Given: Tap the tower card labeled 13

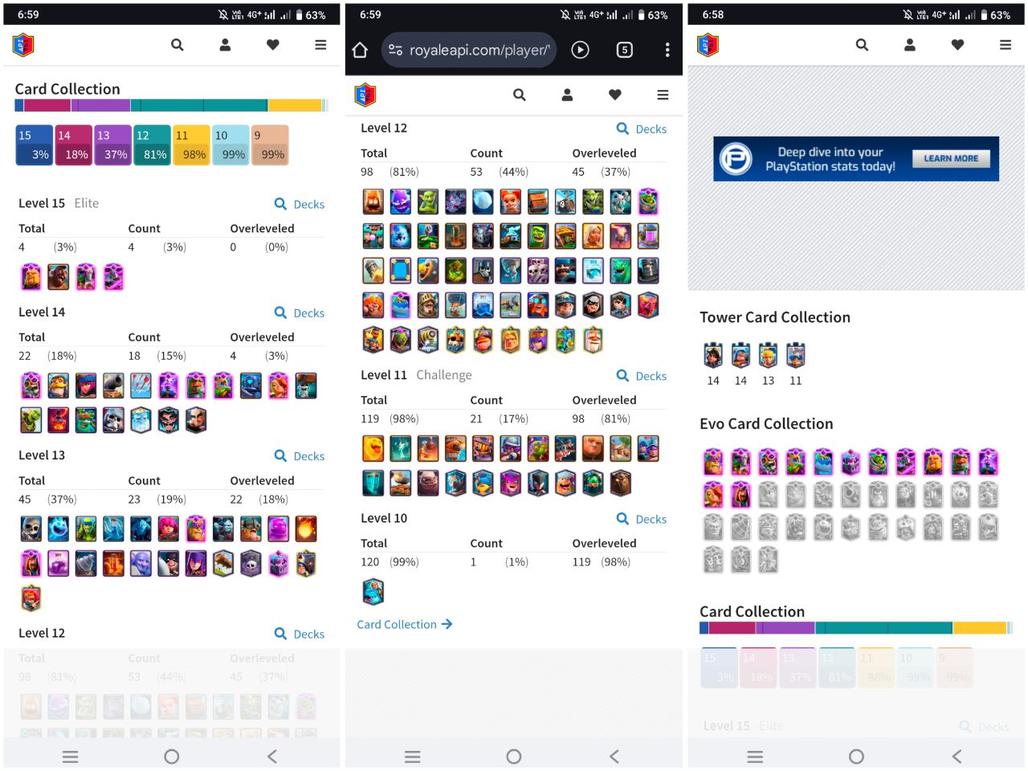Looking at the screenshot, I should 768,355.
